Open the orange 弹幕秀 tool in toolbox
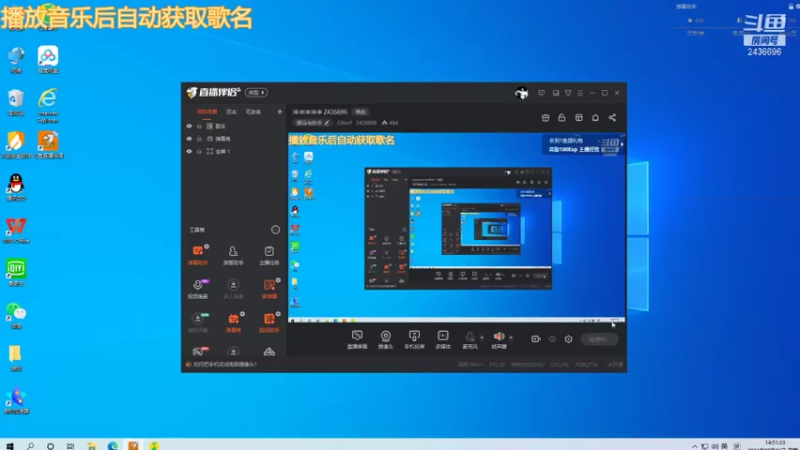The width and height of the screenshot is (800, 450). pyautogui.click(x=233, y=322)
